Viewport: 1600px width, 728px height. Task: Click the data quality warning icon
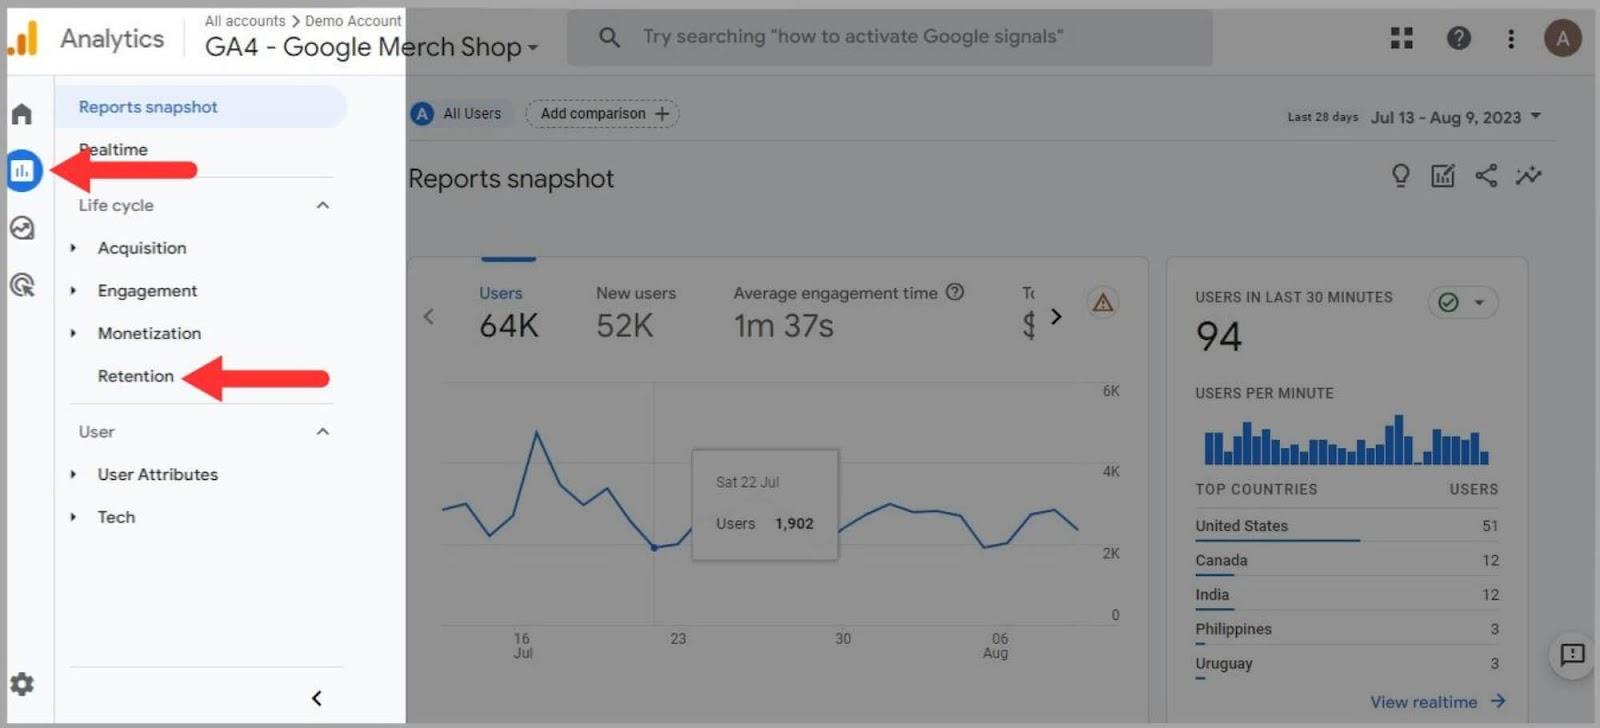click(x=1103, y=303)
